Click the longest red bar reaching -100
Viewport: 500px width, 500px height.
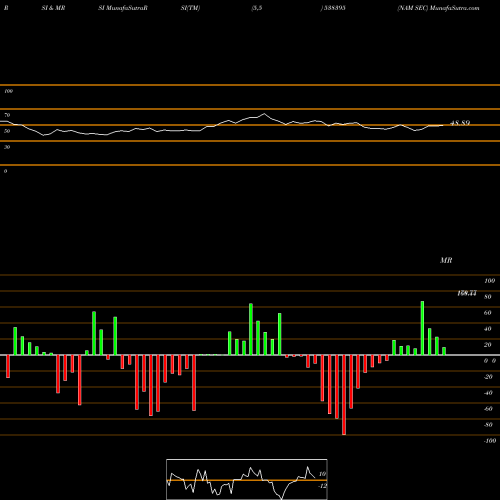[x=344, y=395]
